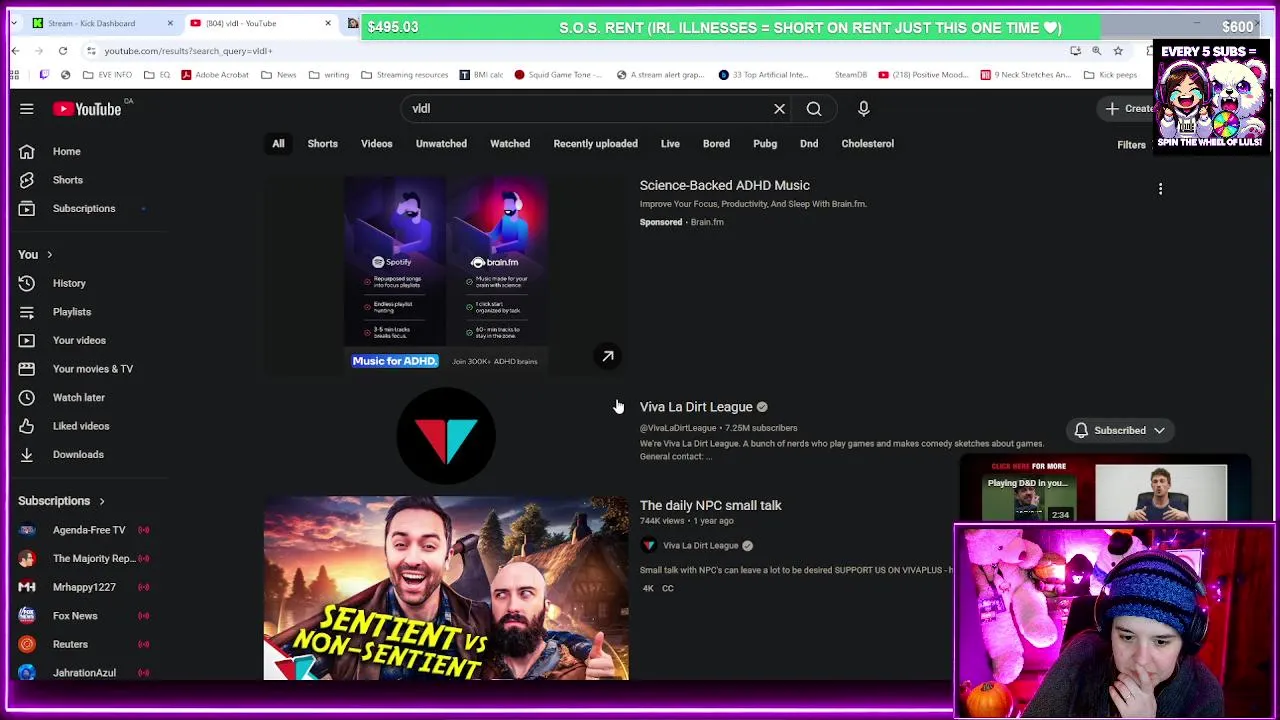1280x720 pixels.
Task: Click the small Viva La Dirt League uploader icon
Action: [649, 546]
